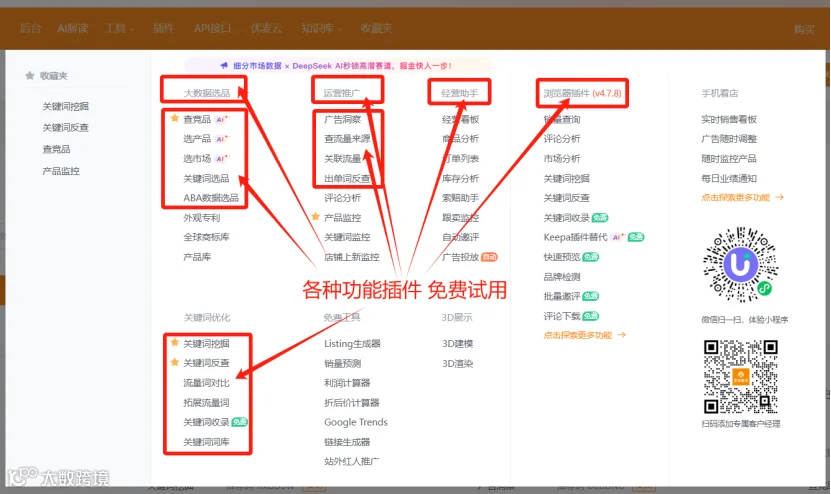This screenshot has width=831, height=494.
Task: Open 3D渲染 under 3D展示
Action: (x=458, y=364)
